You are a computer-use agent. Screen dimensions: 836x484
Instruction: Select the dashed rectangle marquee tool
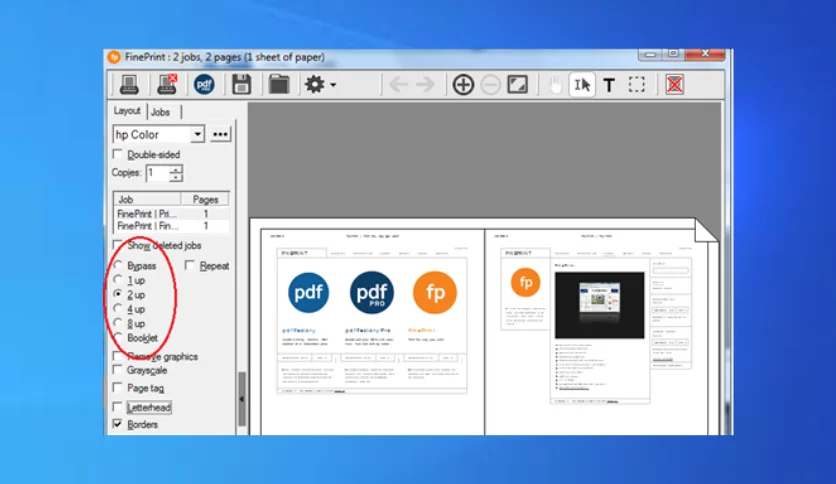637,84
